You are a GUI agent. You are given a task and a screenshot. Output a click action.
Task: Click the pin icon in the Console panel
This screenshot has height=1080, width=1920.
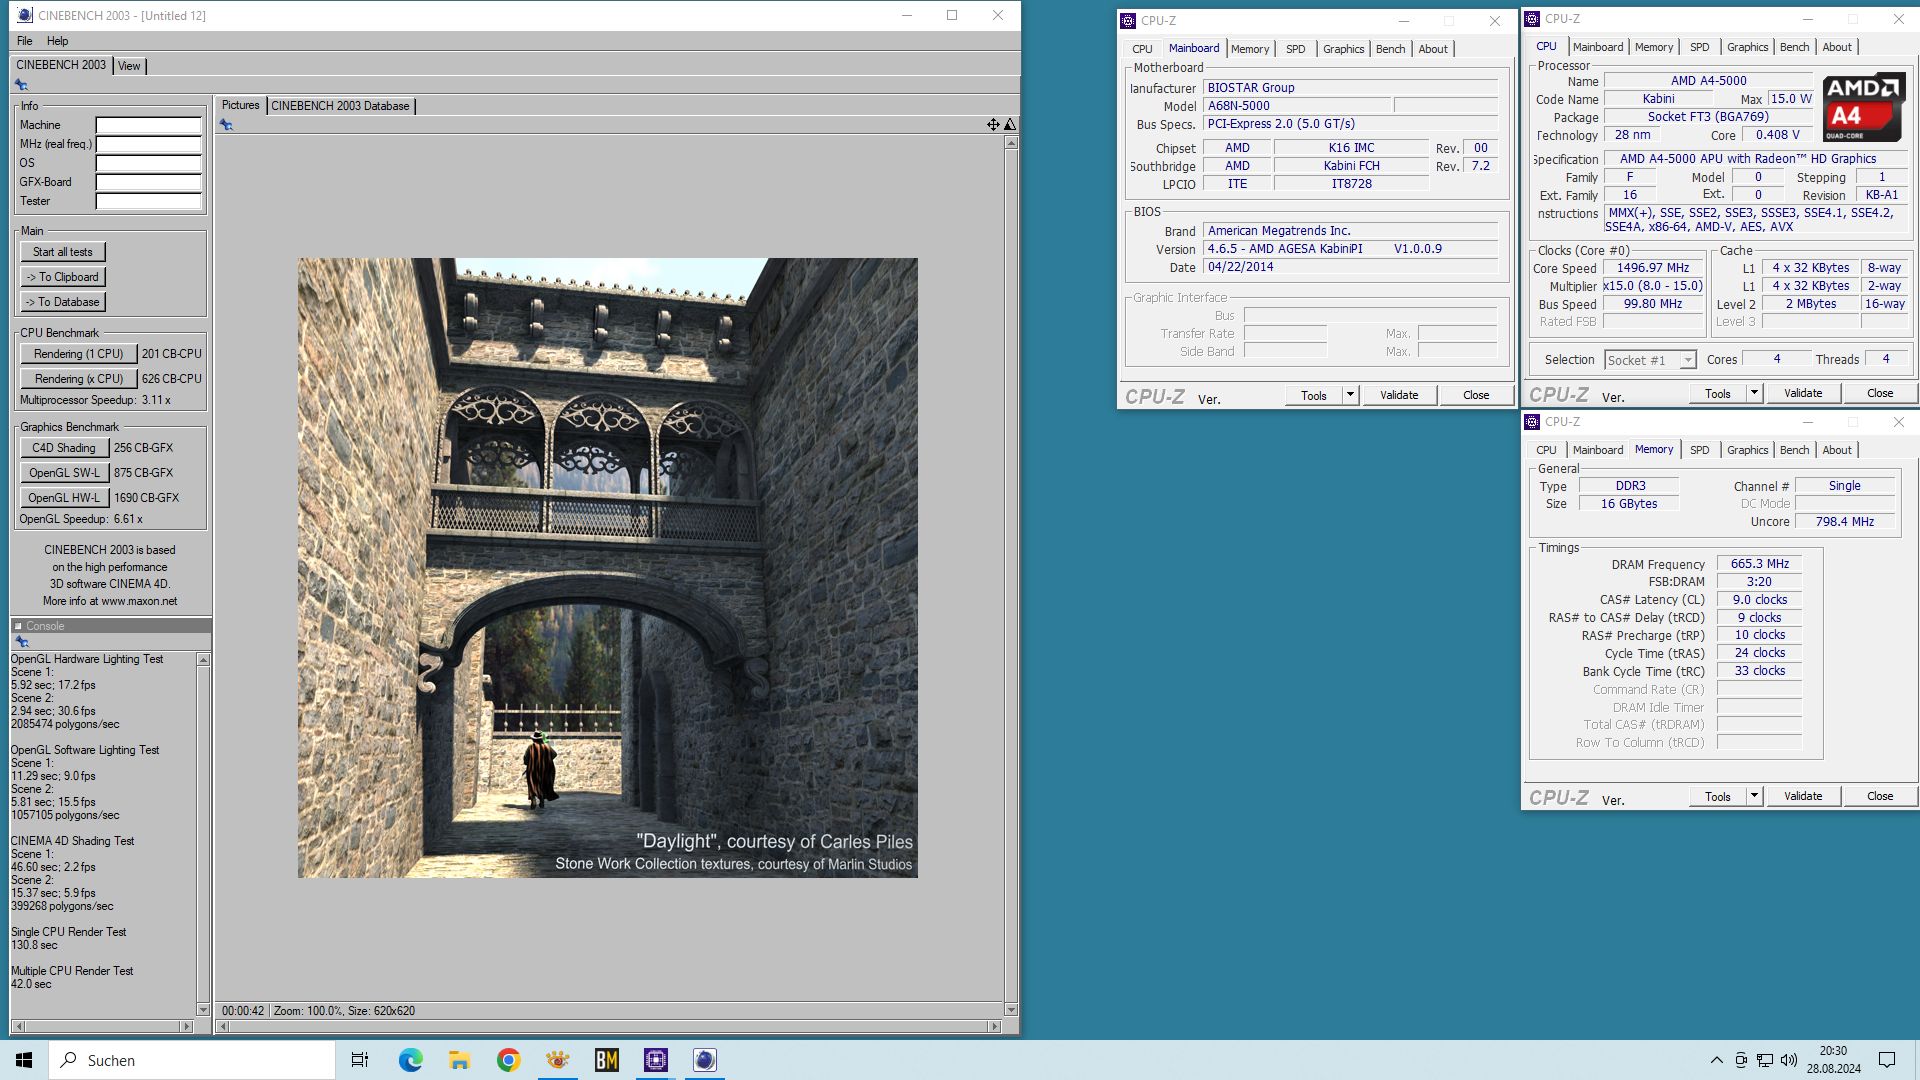pos(22,642)
